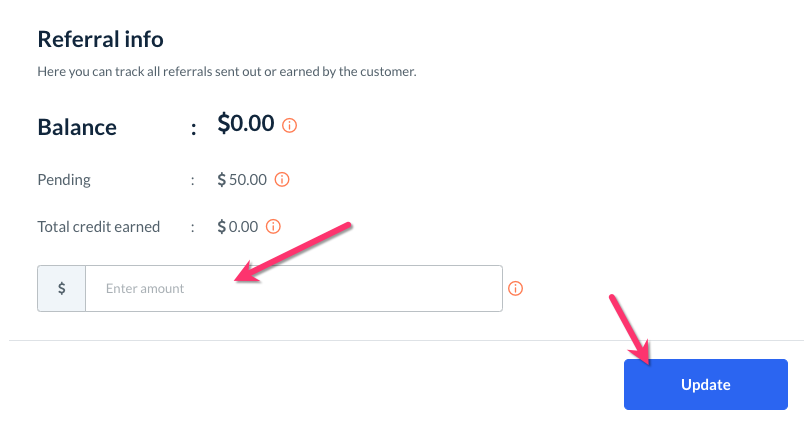Screen dimensions: 804x421
Task: Click the colon after Balance label
Action: (x=194, y=127)
